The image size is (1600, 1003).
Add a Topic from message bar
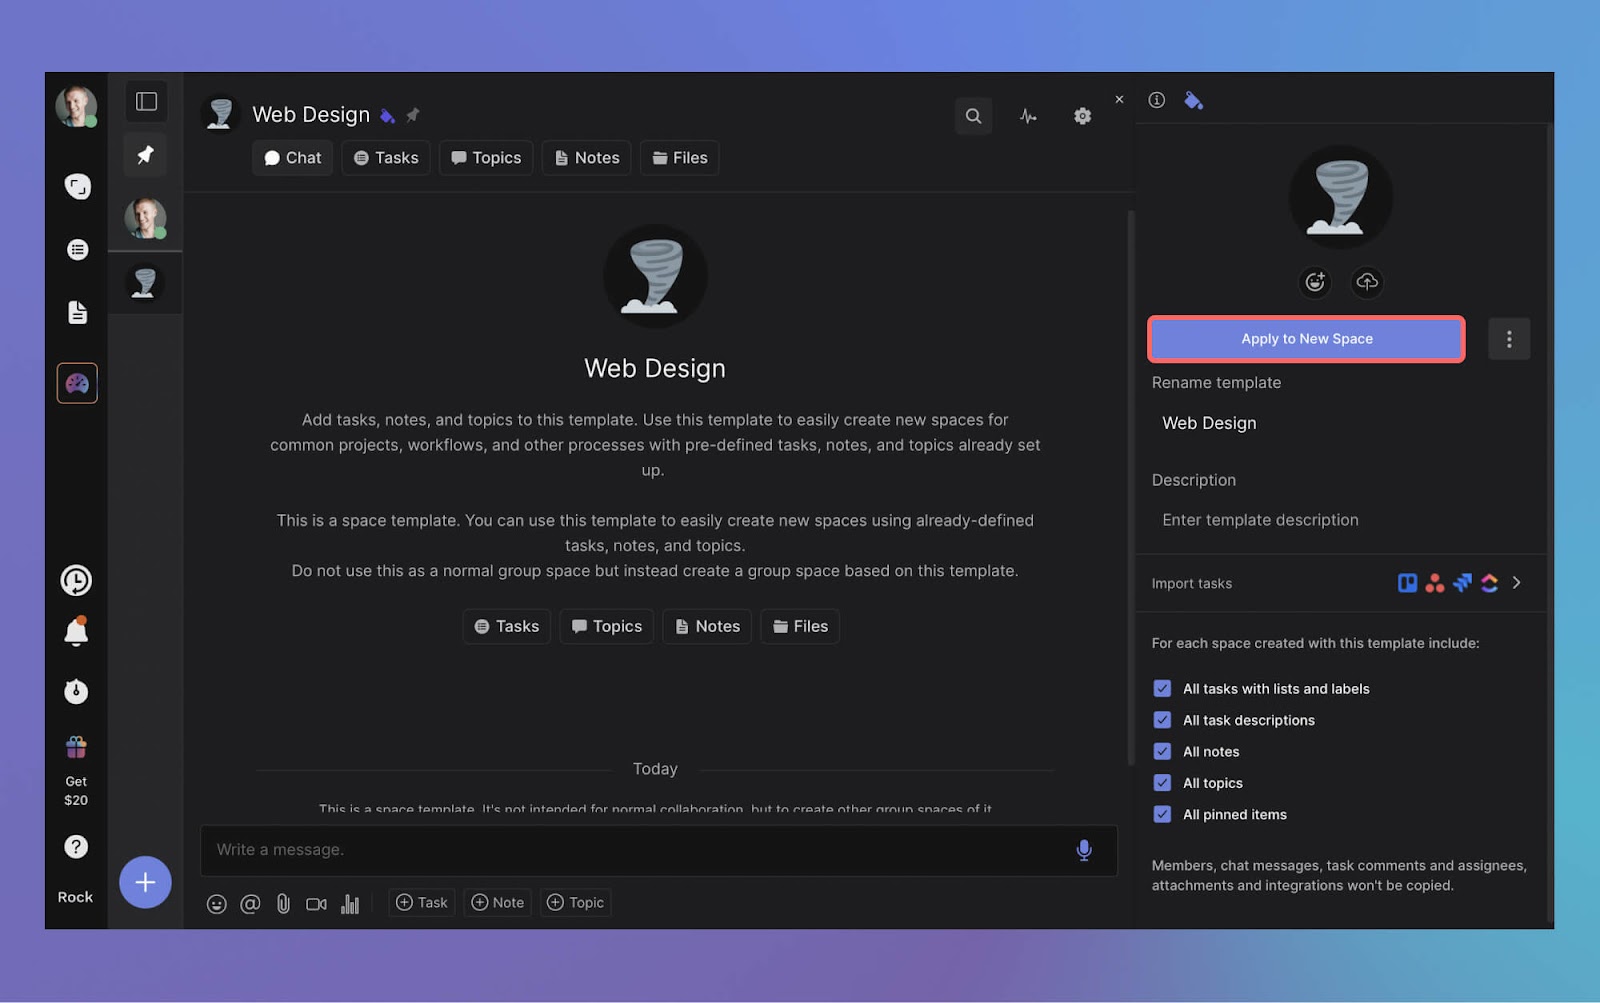click(576, 902)
